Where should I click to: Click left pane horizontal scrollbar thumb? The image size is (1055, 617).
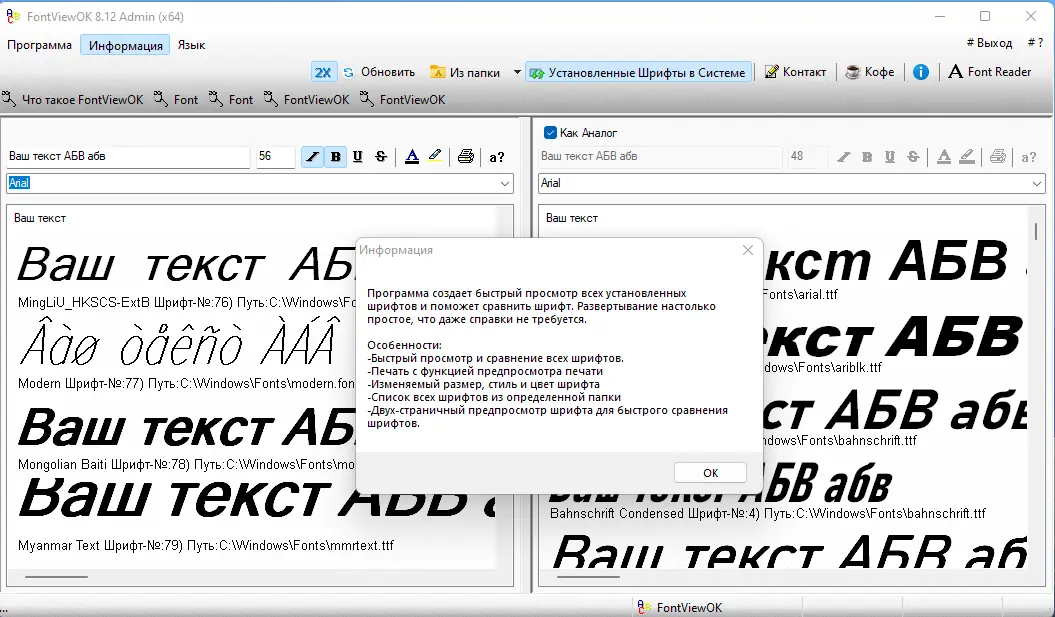coord(57,577)
